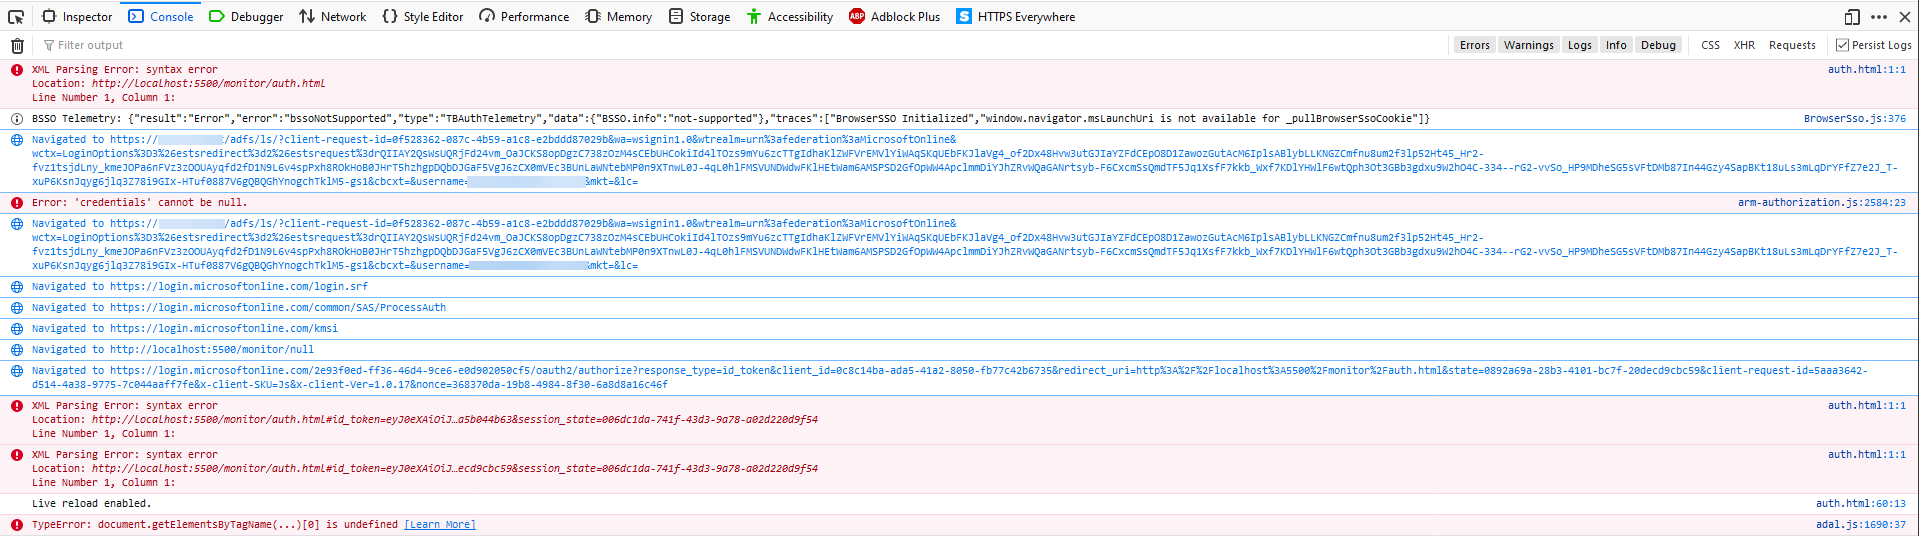Screen dimensions: 1919x536
Task: Open the Style Editor tab
Action: click(x=423, y=16)
